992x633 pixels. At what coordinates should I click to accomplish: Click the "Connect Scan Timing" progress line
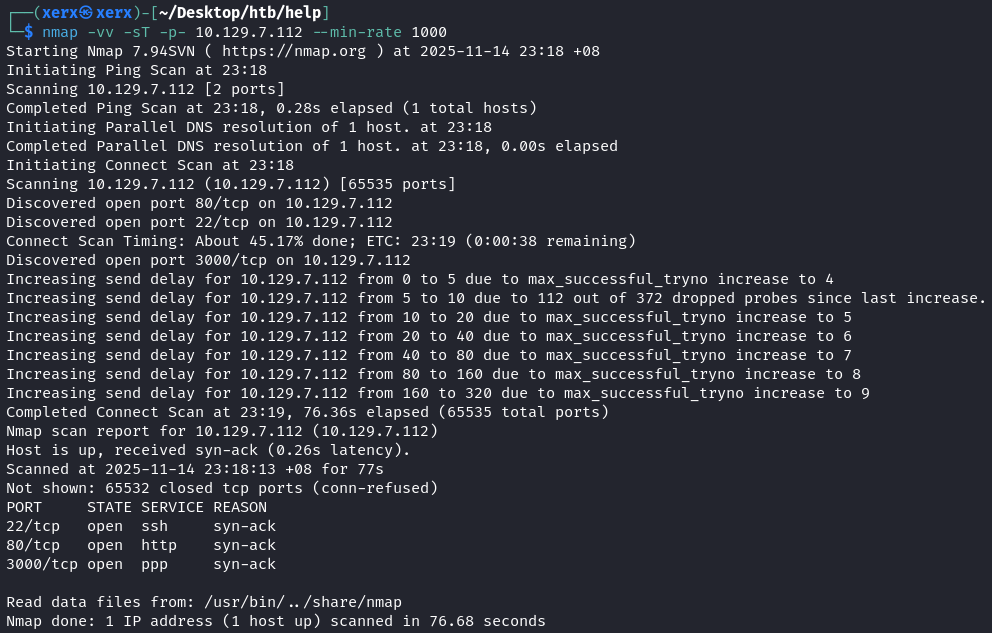point(321,241)
